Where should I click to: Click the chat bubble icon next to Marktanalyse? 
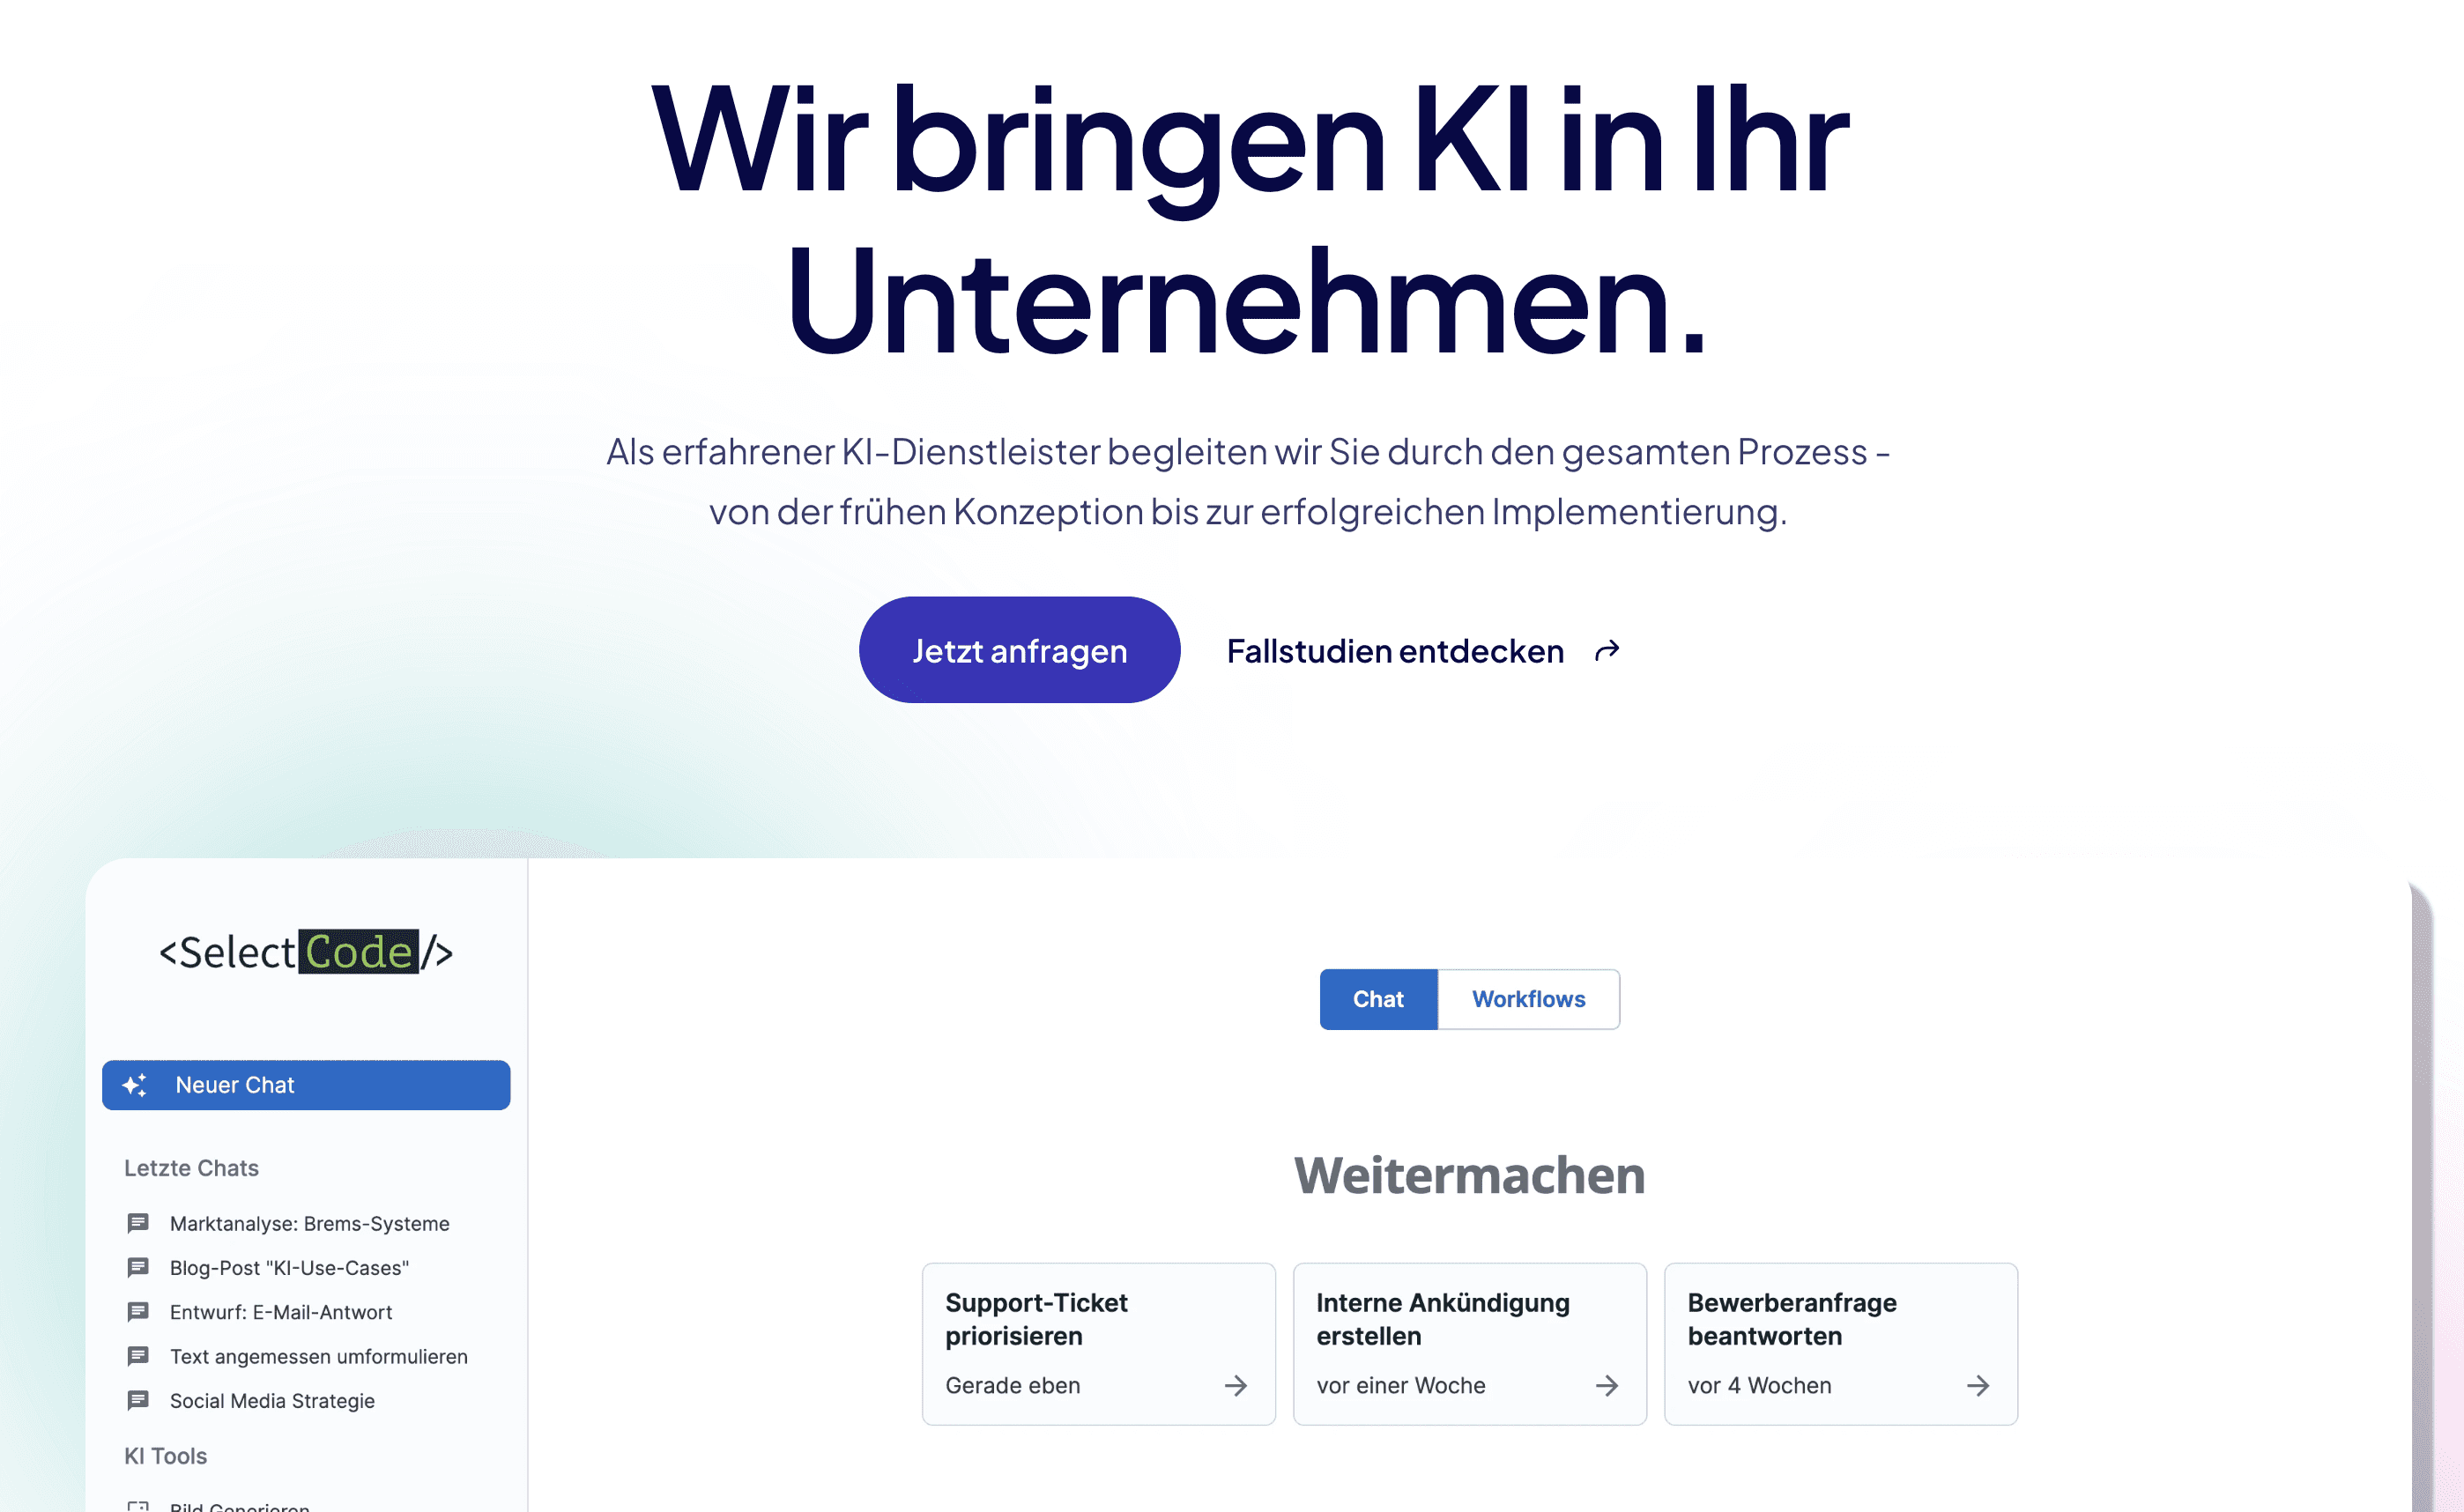point(137,1221)
